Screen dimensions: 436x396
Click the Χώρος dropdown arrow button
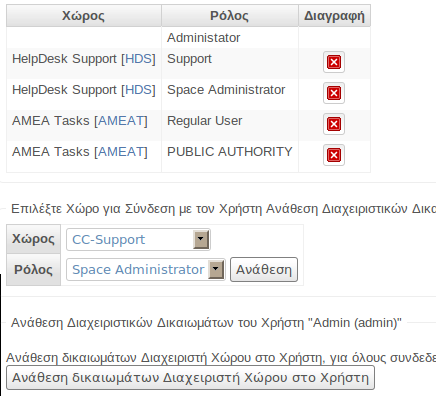(x=201, y=239)
